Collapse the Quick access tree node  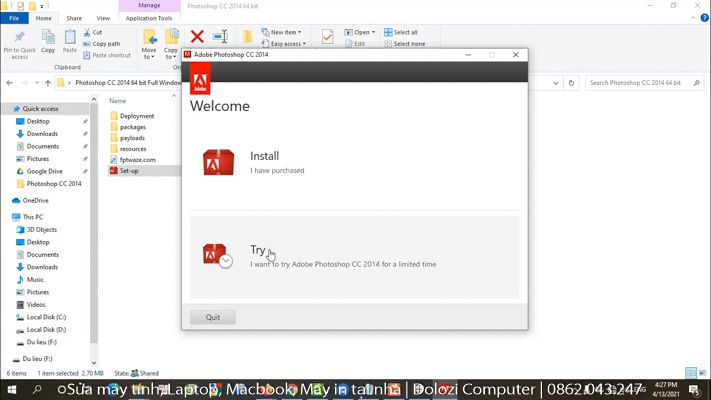[x=6, y=109]
